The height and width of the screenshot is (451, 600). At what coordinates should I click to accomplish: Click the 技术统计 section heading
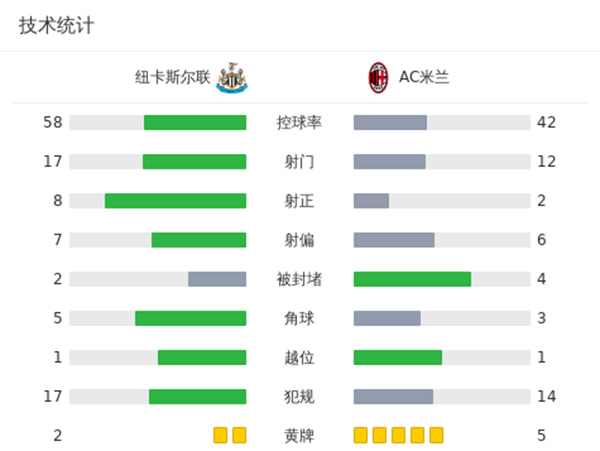click(57, 26)
